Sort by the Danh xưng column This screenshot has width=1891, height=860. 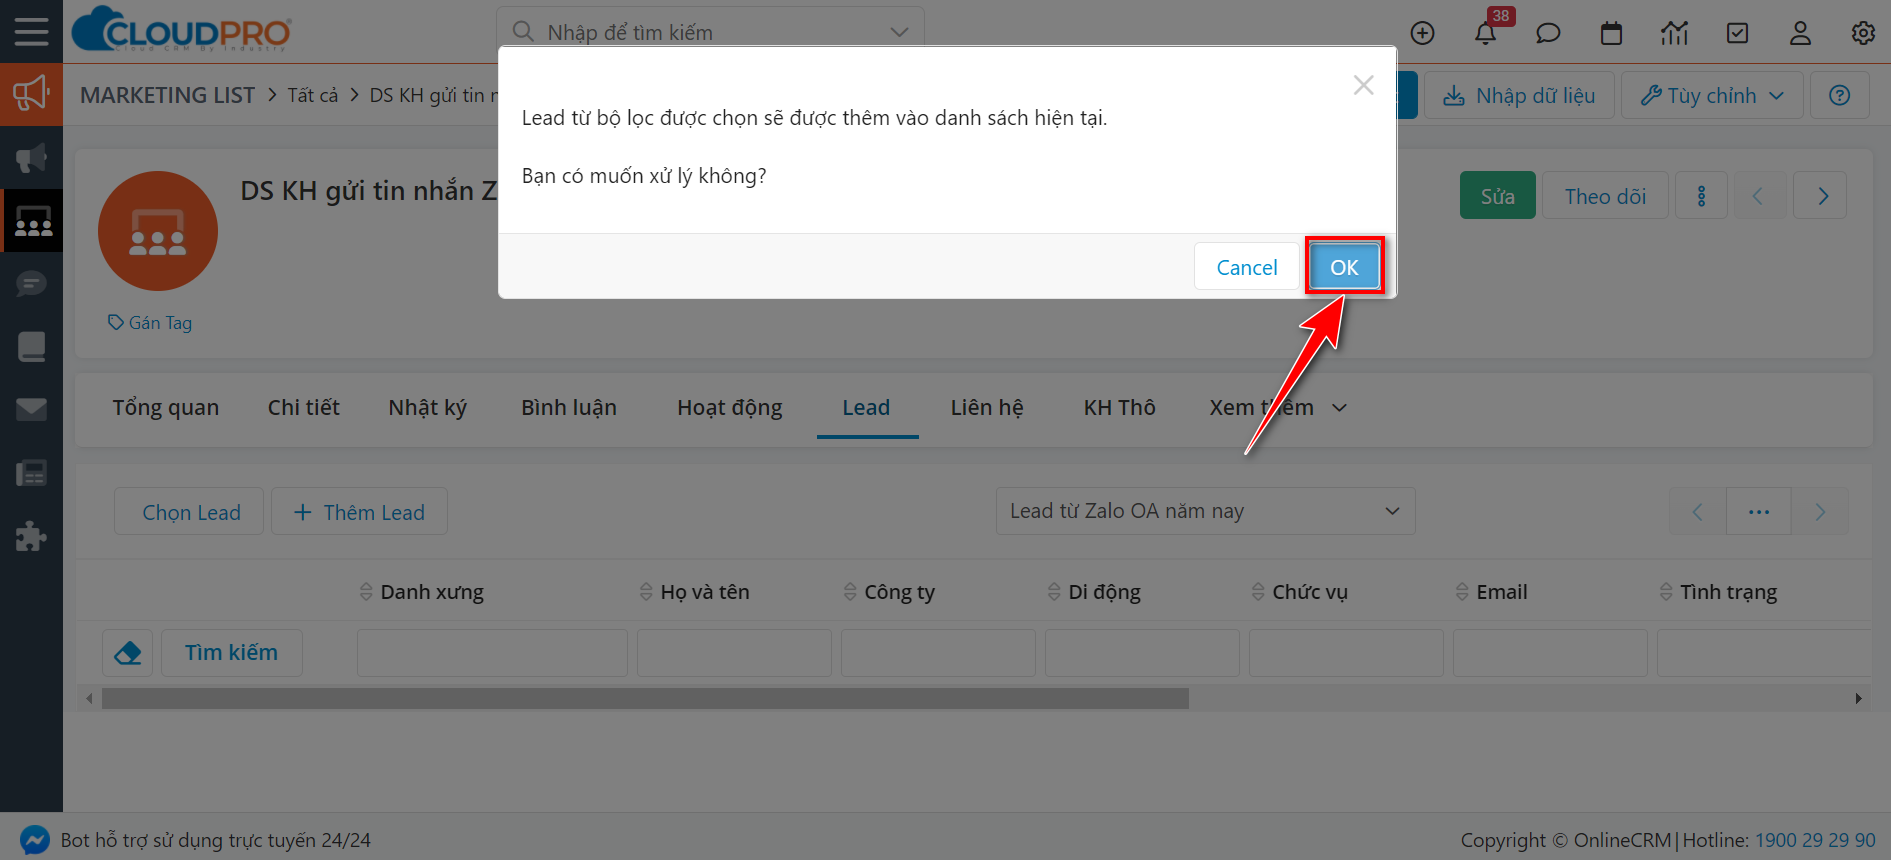pyautogui.click(x=422, y=592)
